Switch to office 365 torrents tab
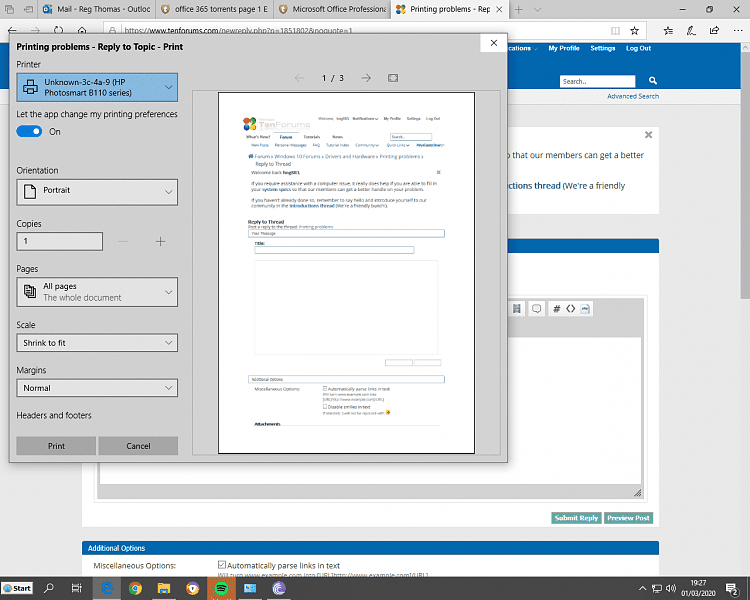Image resolution: width=750 pixels, height=600 pixels. click(215, 9)
